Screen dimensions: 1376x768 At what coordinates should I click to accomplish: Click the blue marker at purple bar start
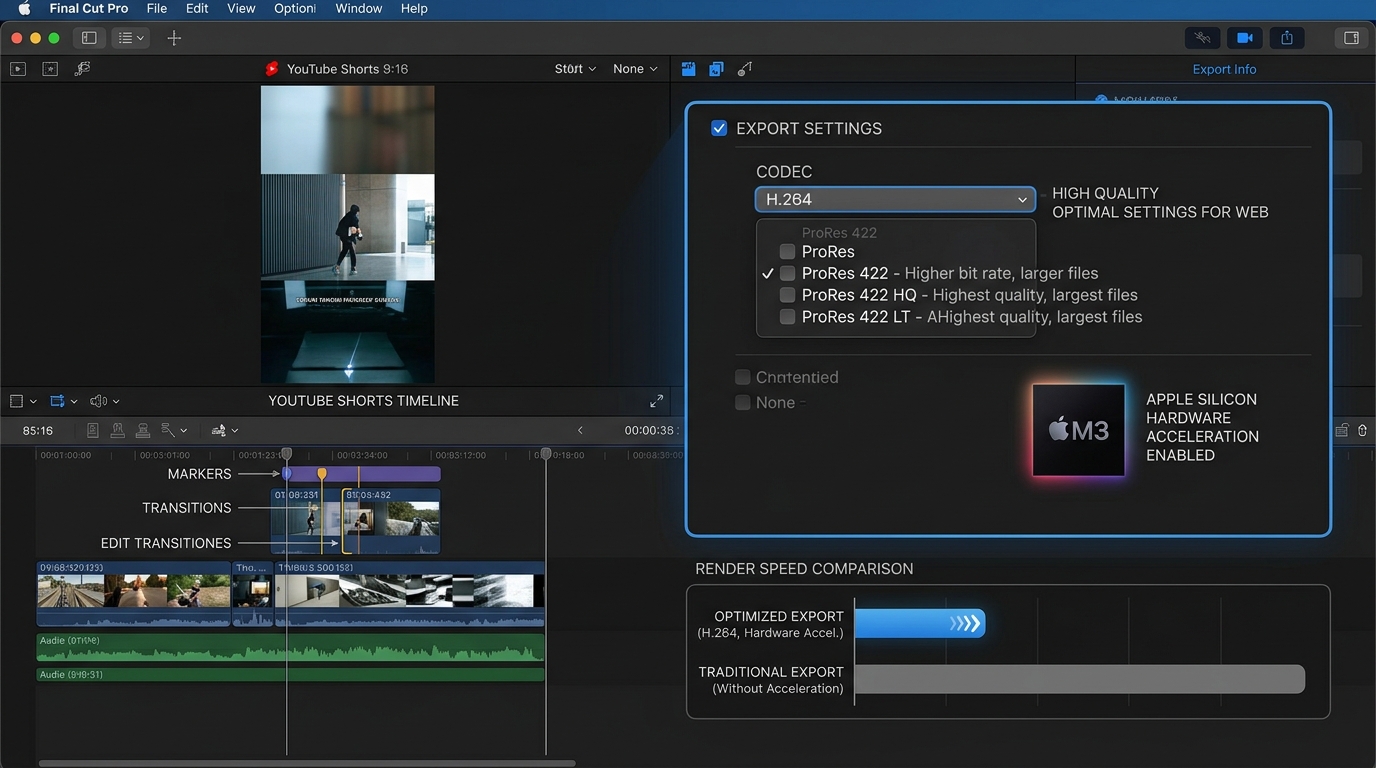287,473
